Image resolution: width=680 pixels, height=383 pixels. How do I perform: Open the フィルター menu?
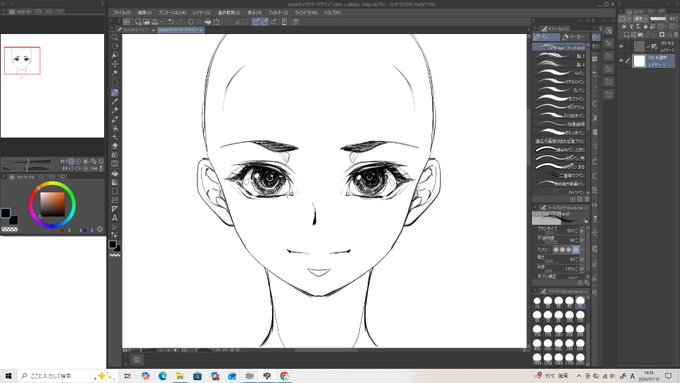[x=278, y=13]
